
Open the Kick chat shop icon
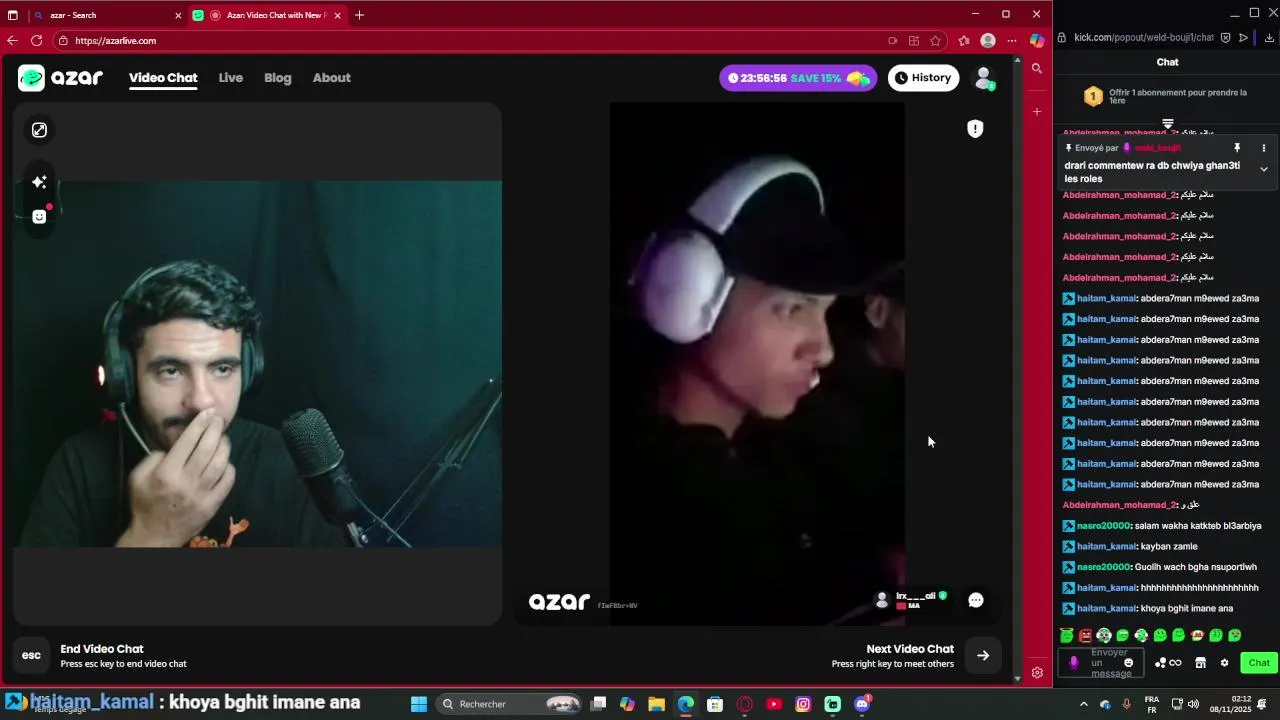point(1201,663)
